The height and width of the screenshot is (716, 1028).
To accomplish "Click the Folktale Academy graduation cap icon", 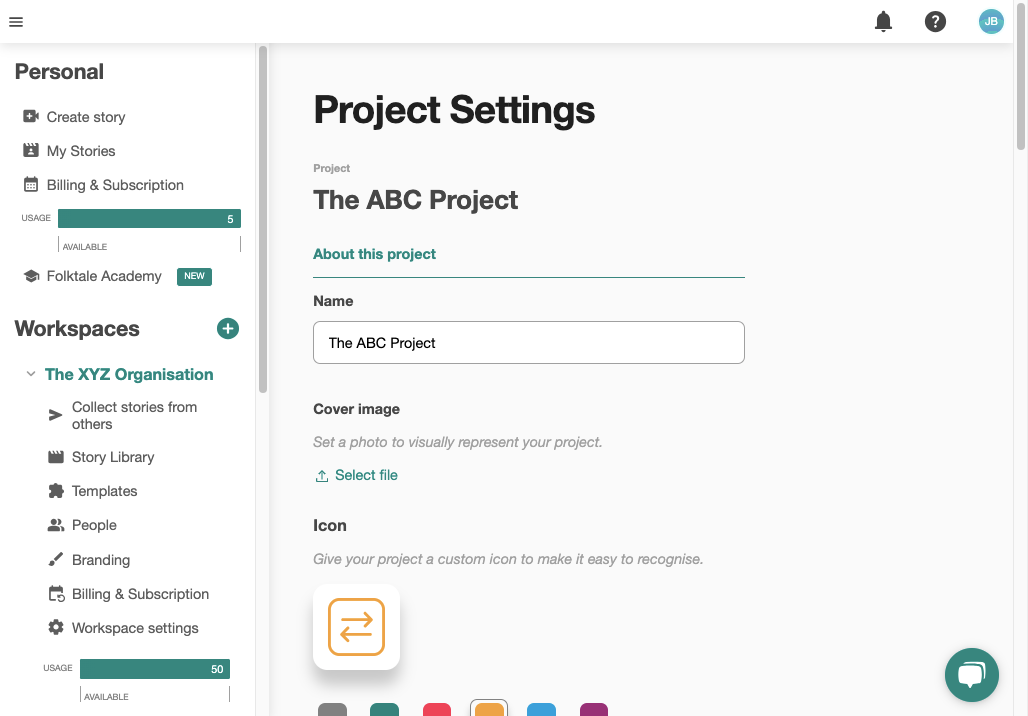I will (x=31, y=276).
